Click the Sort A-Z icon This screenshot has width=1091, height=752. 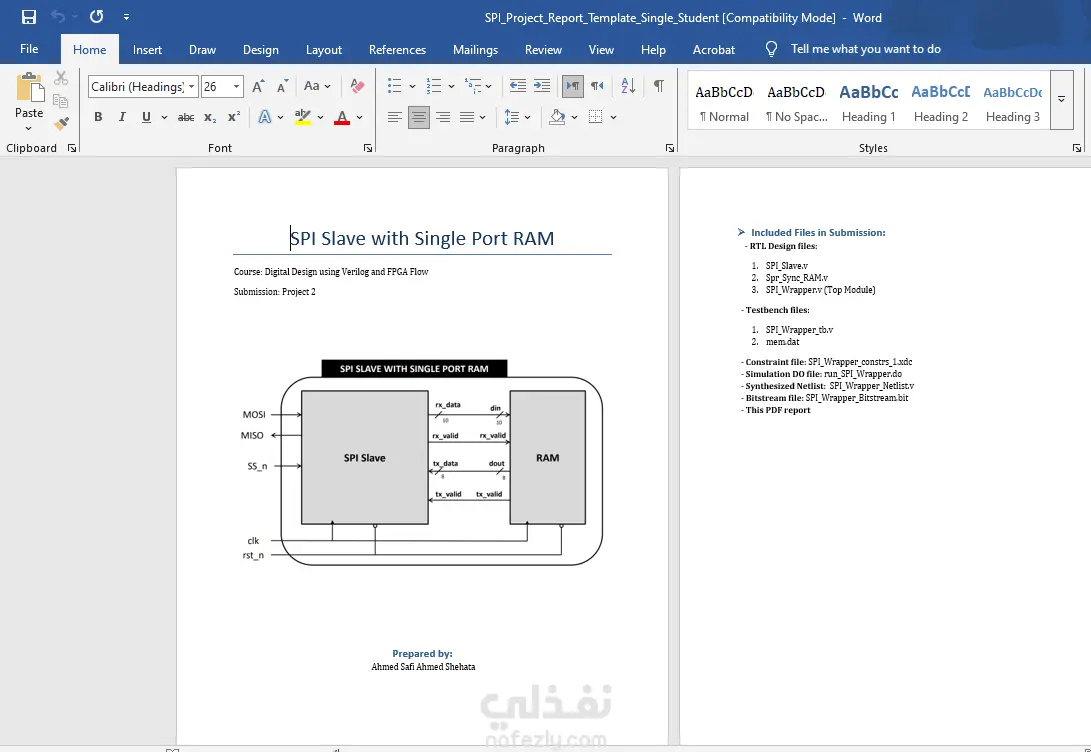coord(628,87)
